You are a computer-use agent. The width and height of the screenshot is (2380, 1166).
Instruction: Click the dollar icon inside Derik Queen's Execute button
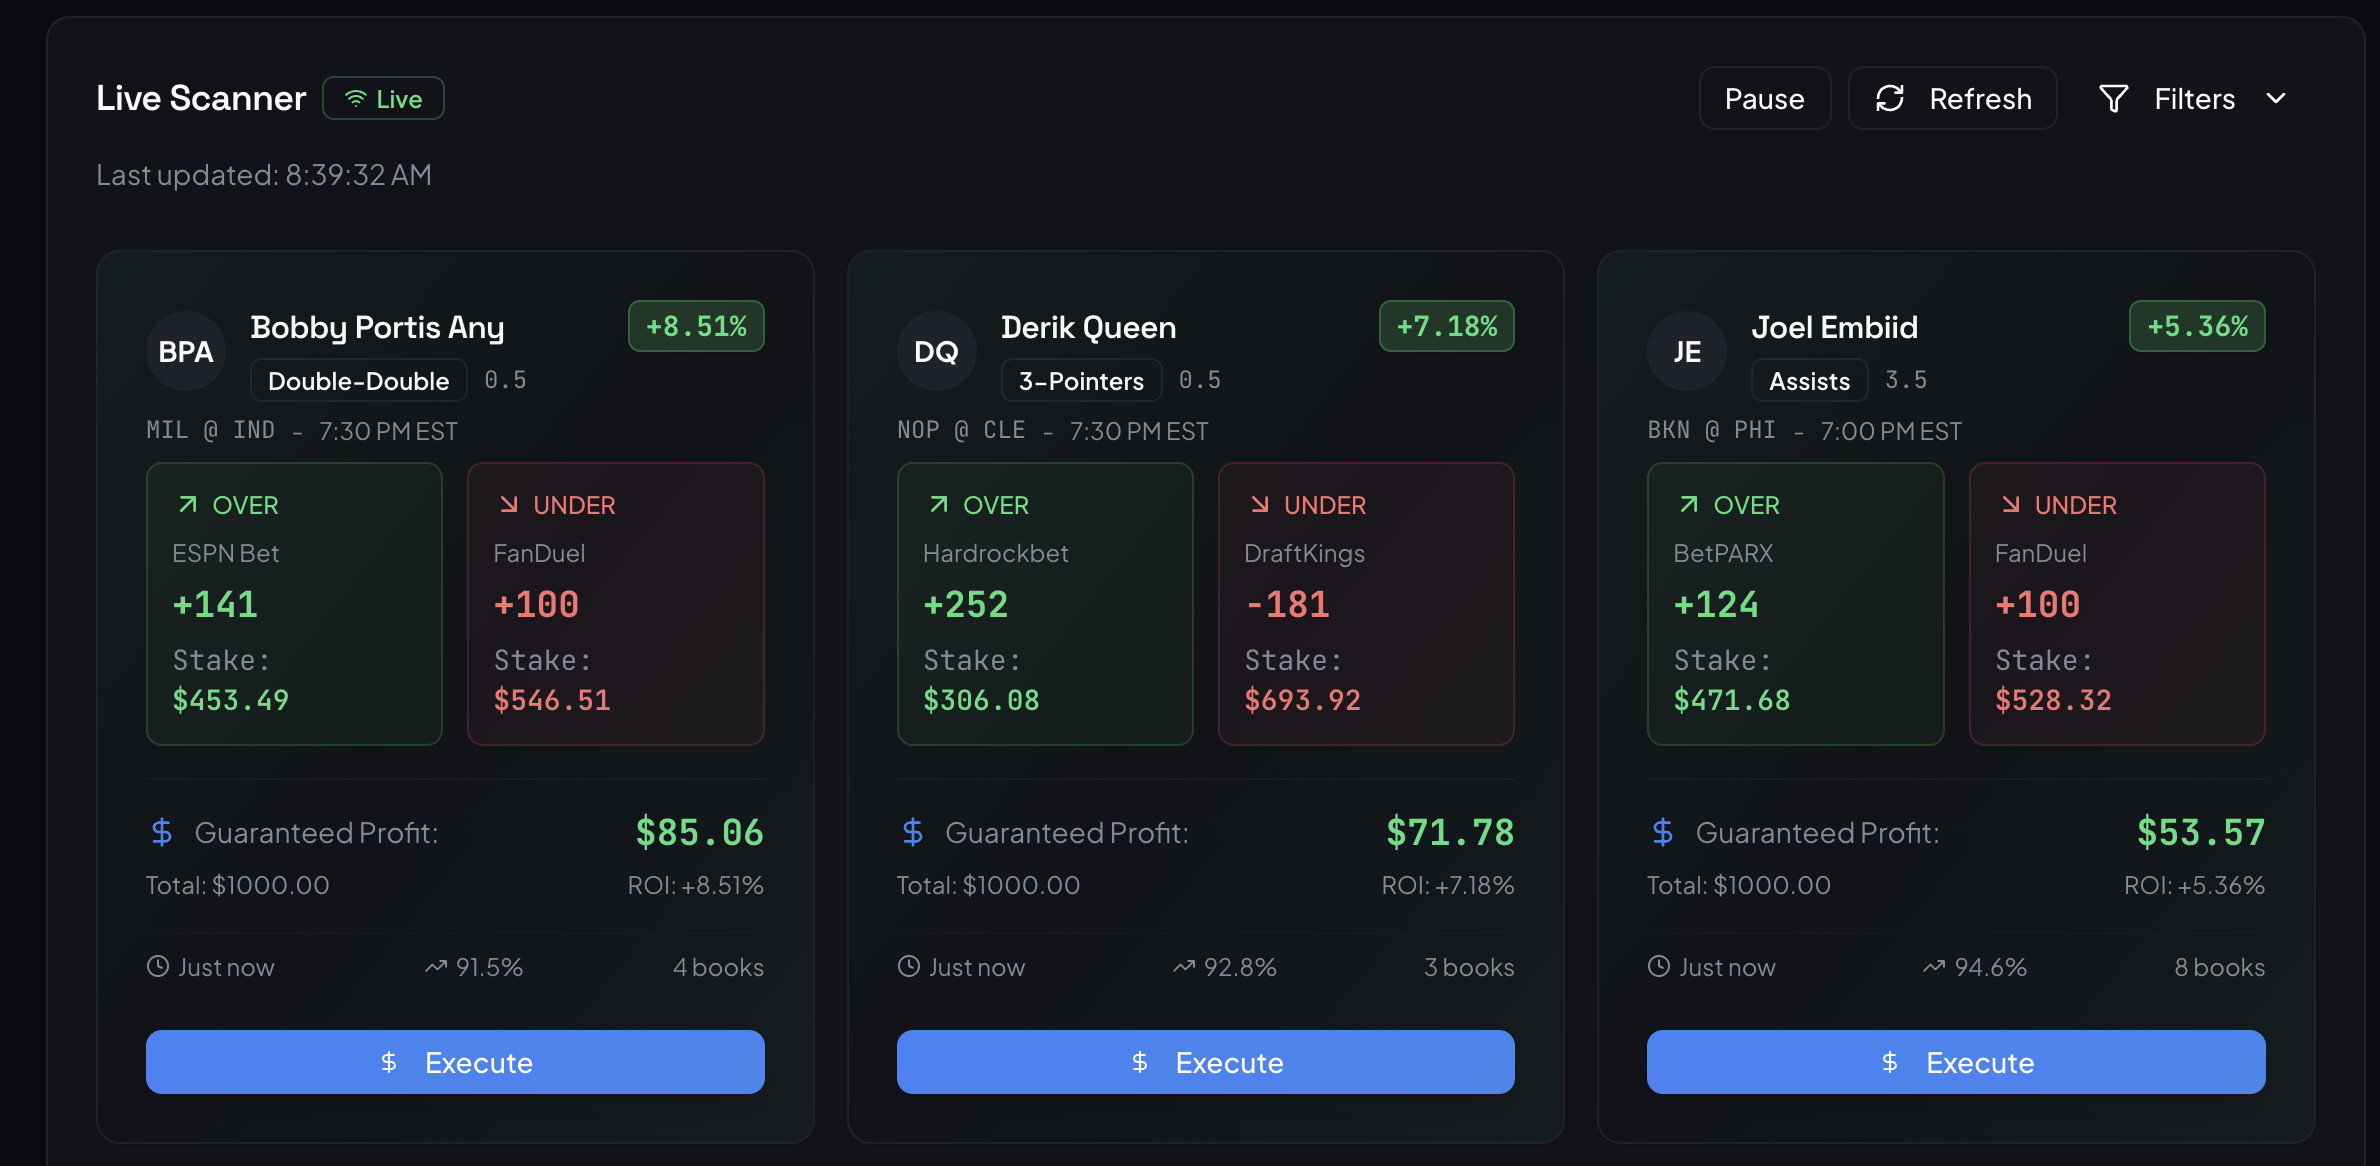[x=1140, y=1062]
